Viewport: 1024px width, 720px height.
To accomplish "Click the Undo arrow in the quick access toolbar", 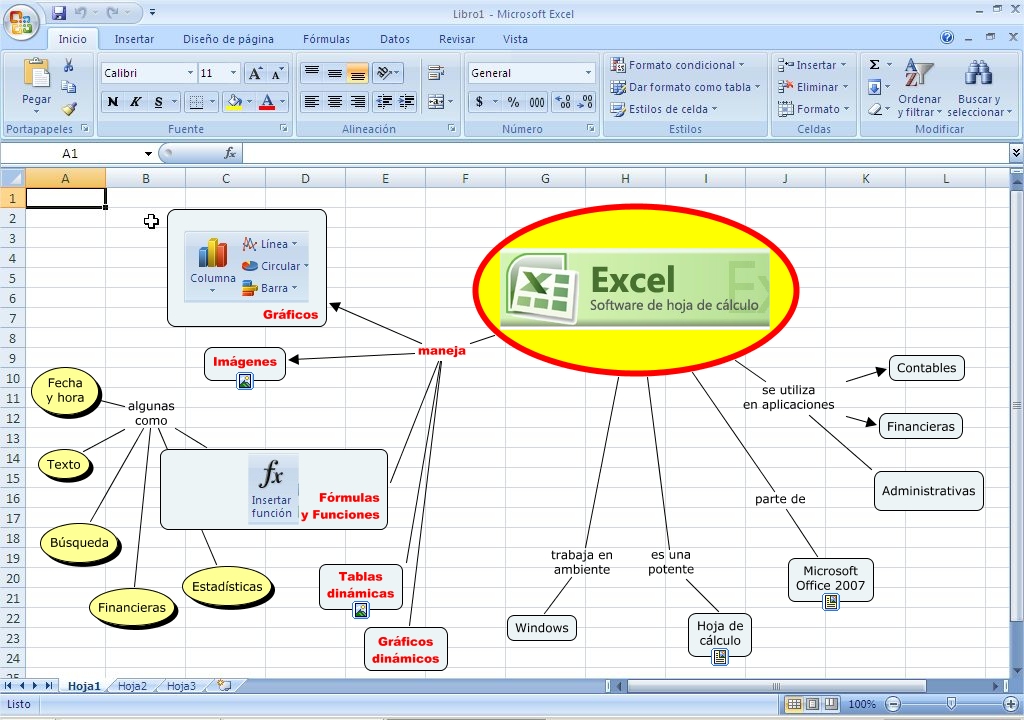I will coord(80,12).
